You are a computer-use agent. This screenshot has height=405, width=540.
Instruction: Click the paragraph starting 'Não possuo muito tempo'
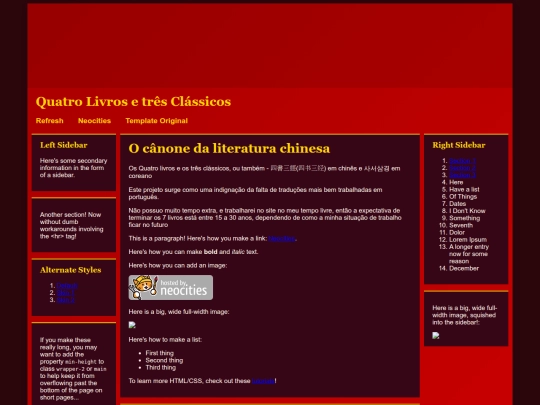(x=265, y=218)
